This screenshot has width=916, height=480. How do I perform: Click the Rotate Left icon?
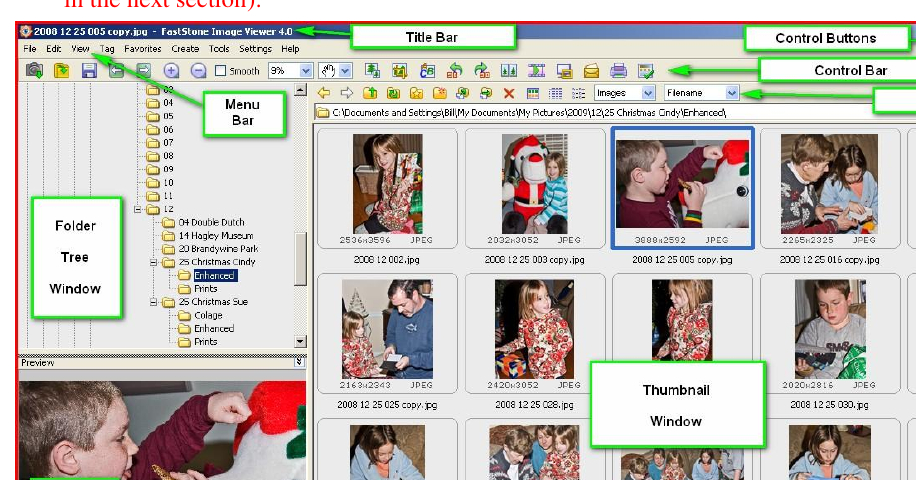(x=454, y=71)
